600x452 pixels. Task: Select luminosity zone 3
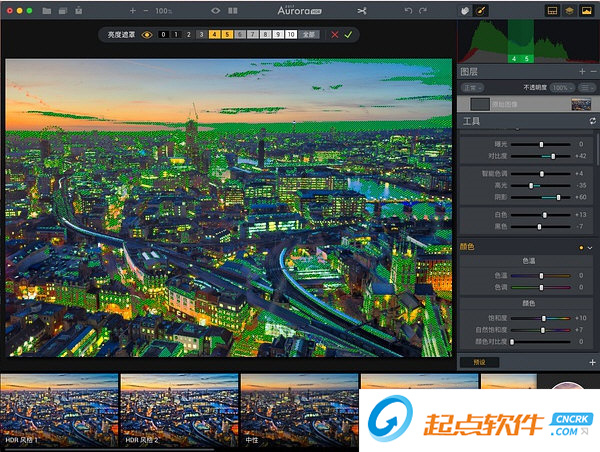click(x=202, y=34)
